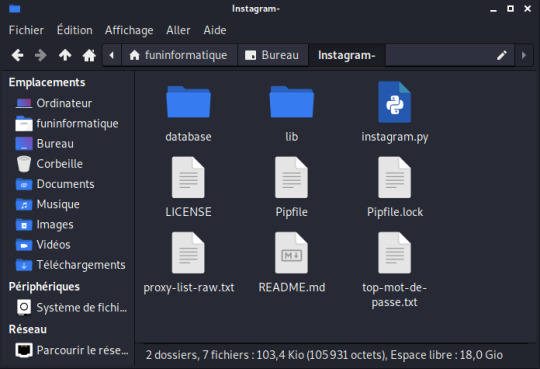The image size is (540, 369).
Task: Open Système de fichiers device
Action: (x=68, y=307)
